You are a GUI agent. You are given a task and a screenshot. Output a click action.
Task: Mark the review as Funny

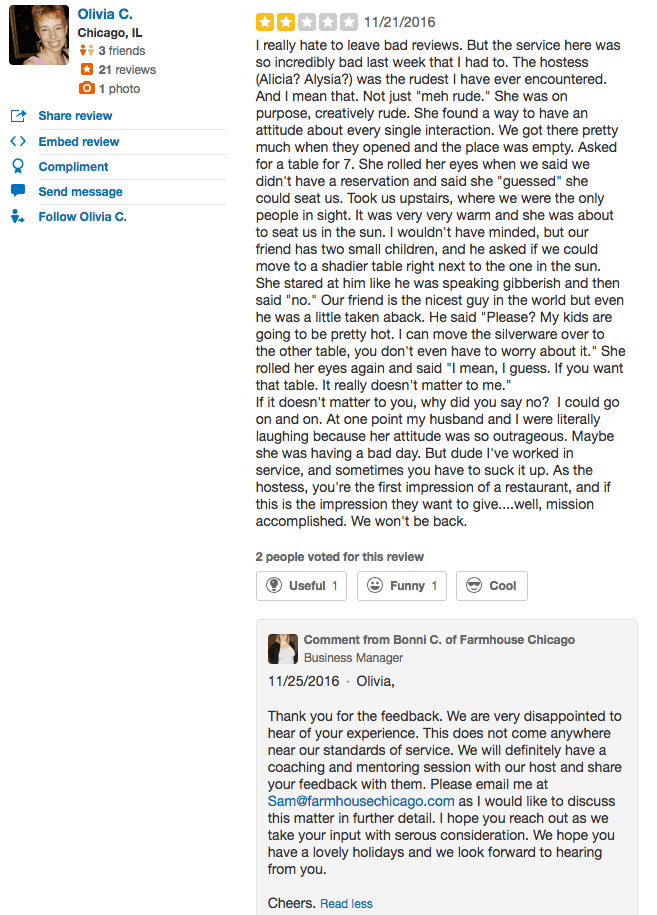[401, 586]
